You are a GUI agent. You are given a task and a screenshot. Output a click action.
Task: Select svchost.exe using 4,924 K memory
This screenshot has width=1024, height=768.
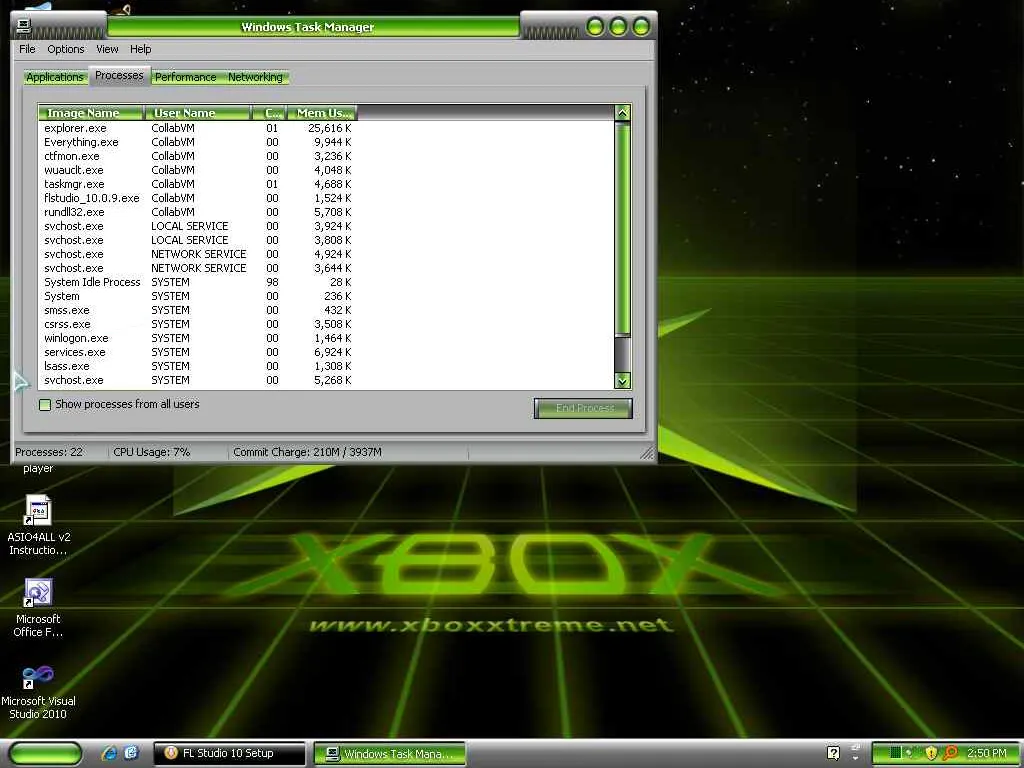pos(198,254)
